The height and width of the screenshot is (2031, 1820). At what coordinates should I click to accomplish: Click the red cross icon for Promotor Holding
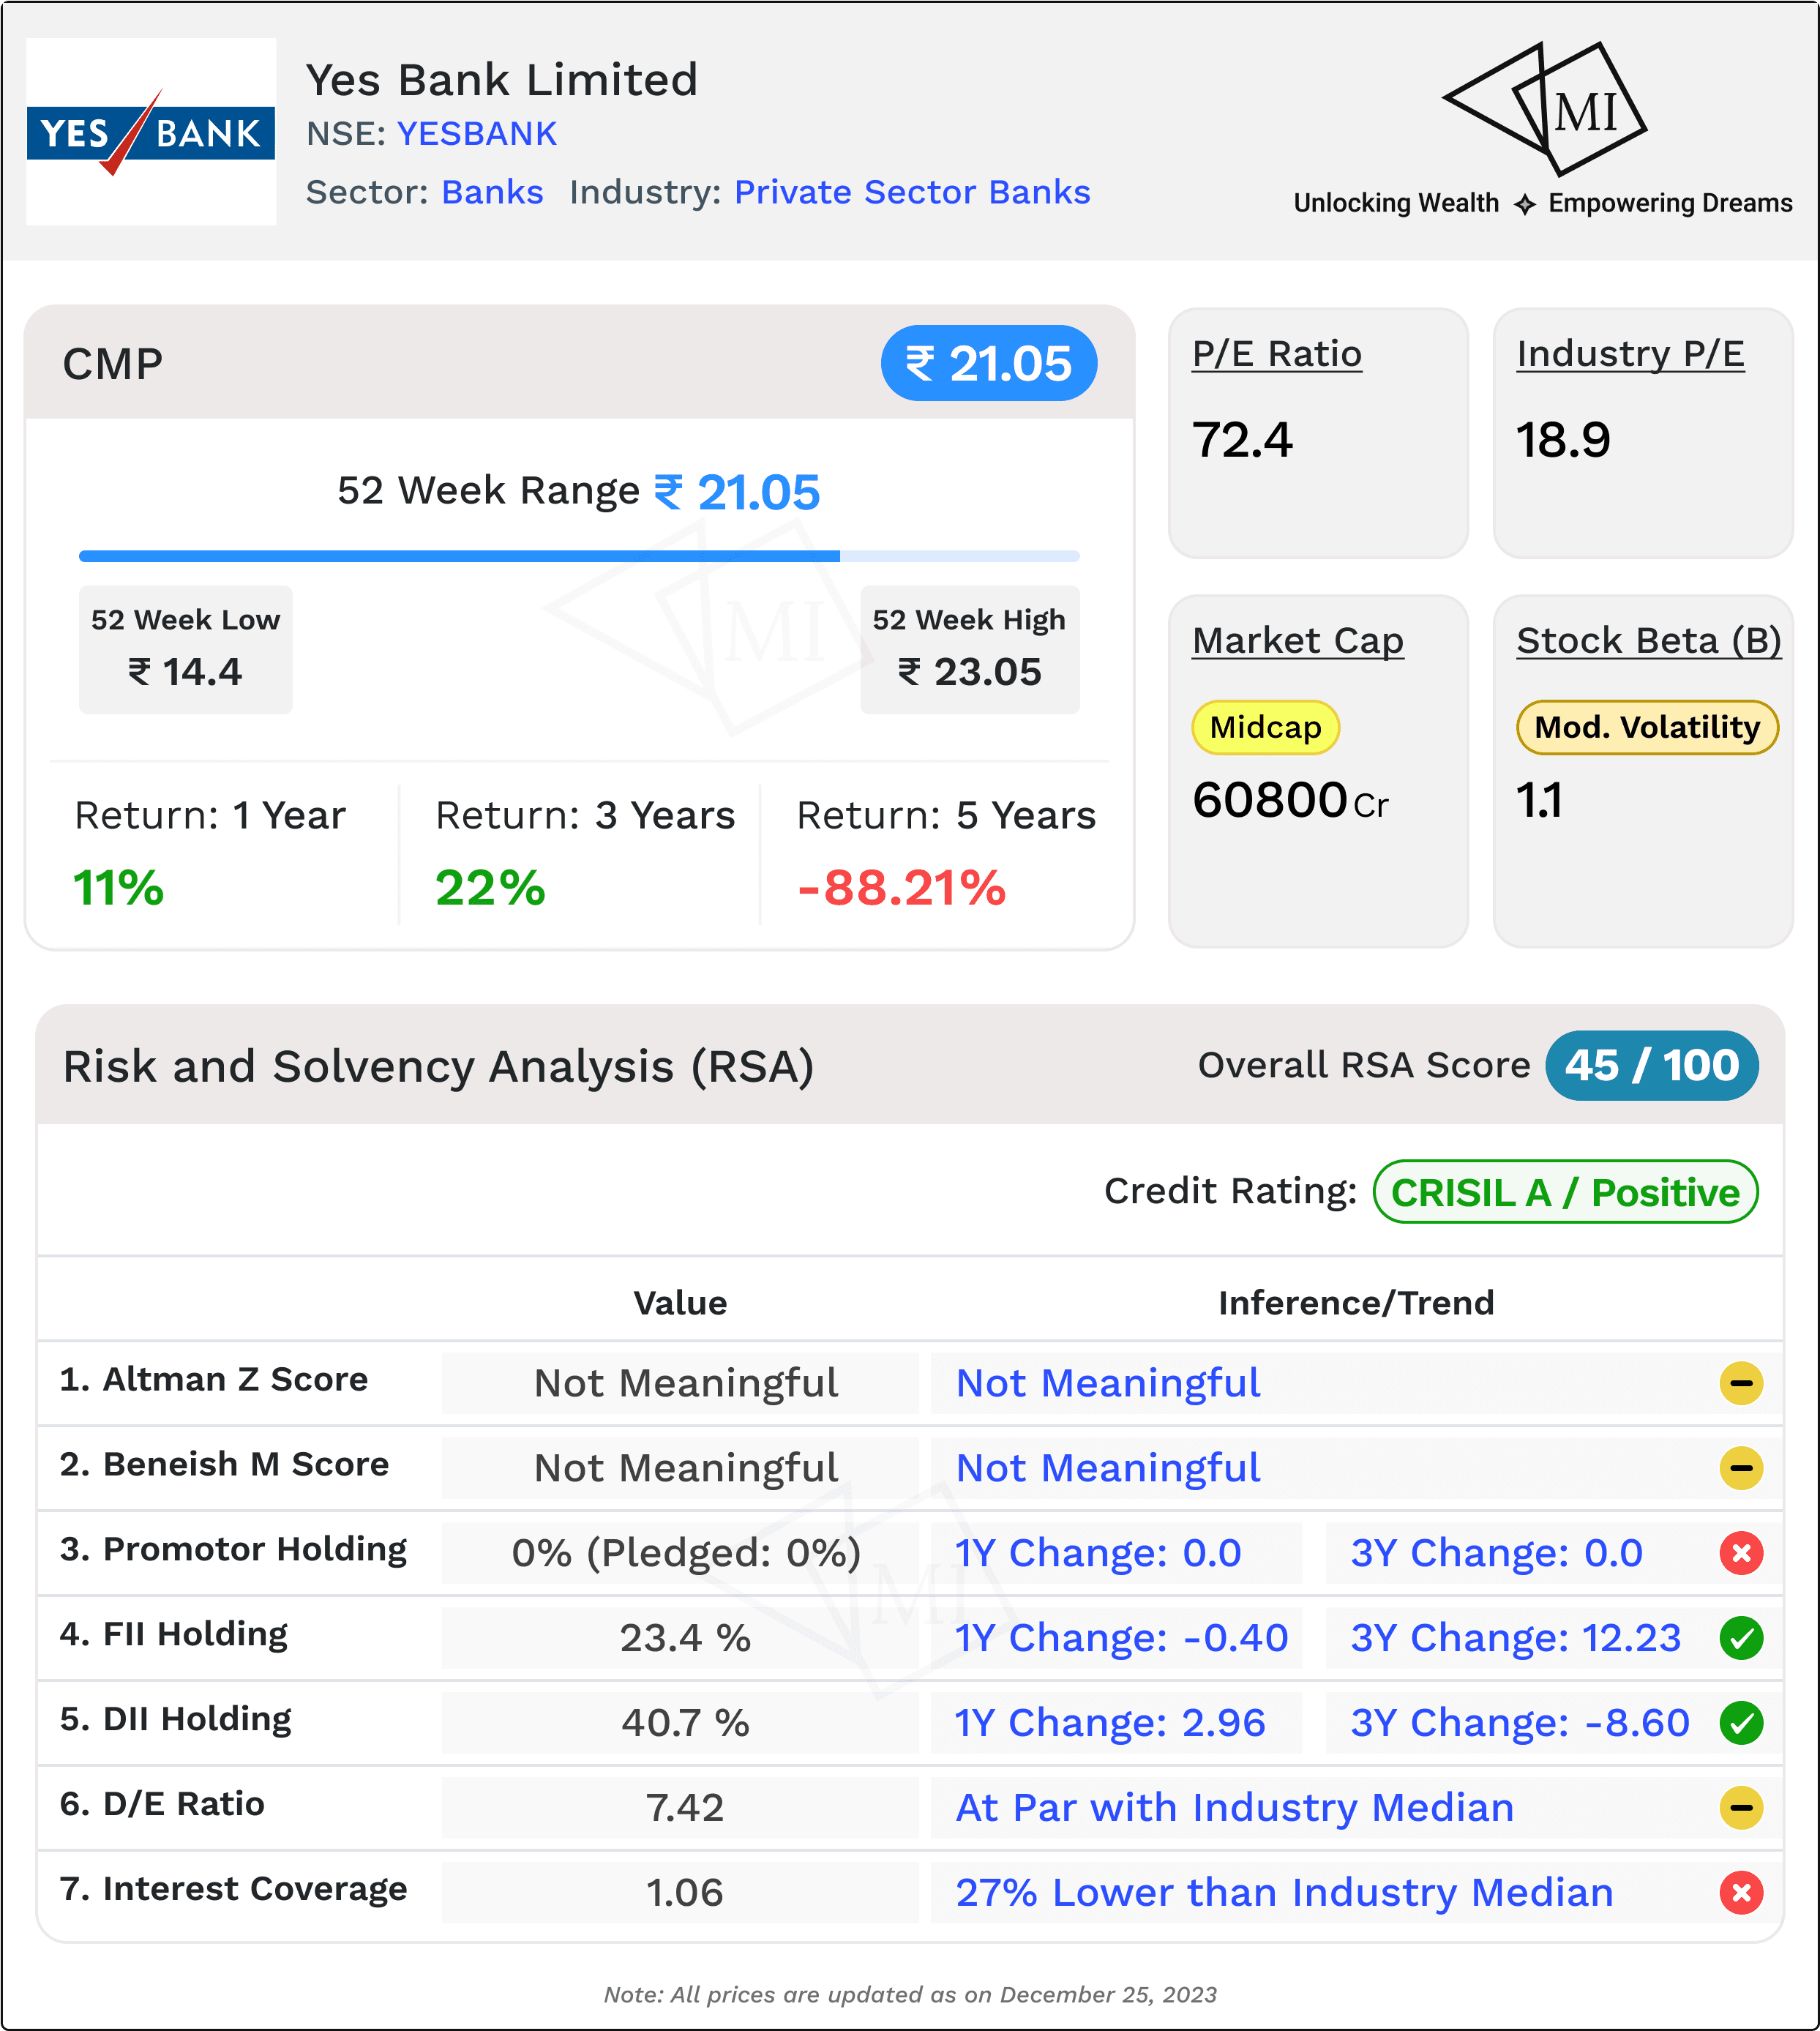(x=1741, y=1553)
